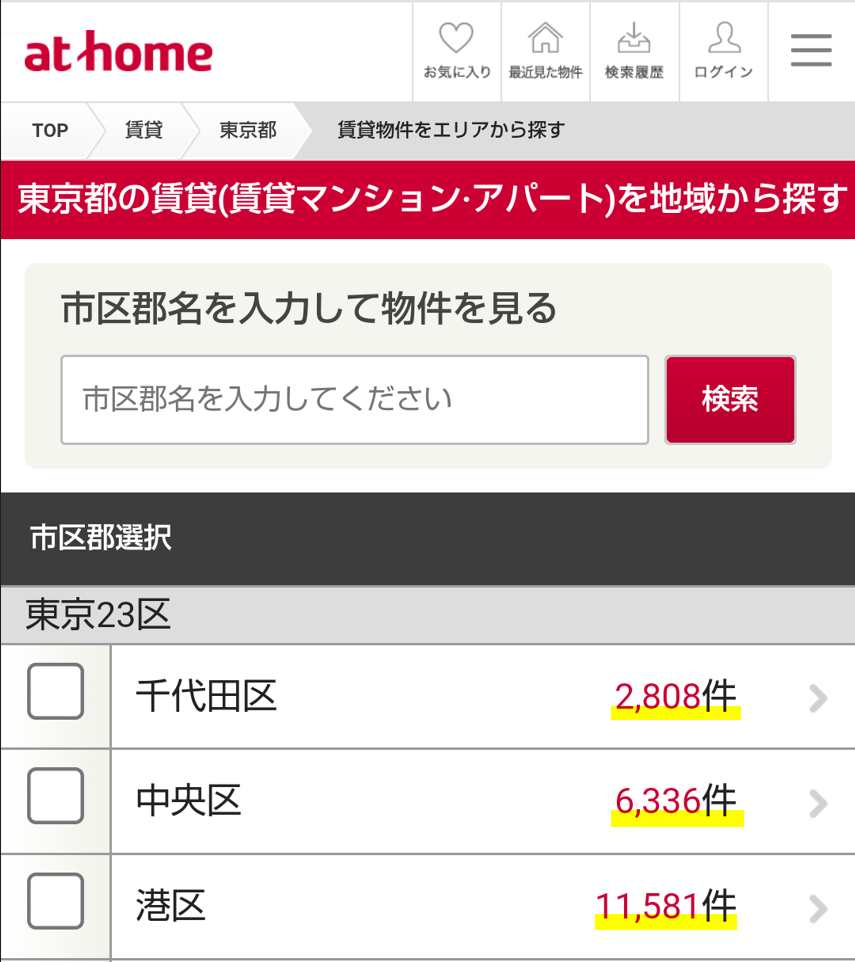Expand 千代田区 row using its chevron
The image size is (855, 962).
818,698
